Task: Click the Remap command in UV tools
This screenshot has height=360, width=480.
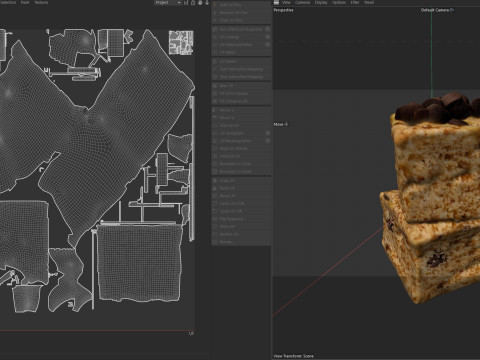Action: click(x=241, y=242)
